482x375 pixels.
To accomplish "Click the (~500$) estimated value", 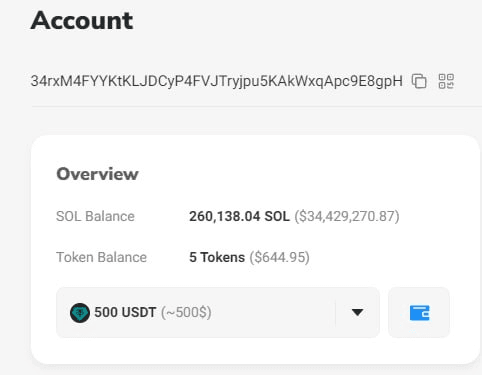I will tap(186, 313).
